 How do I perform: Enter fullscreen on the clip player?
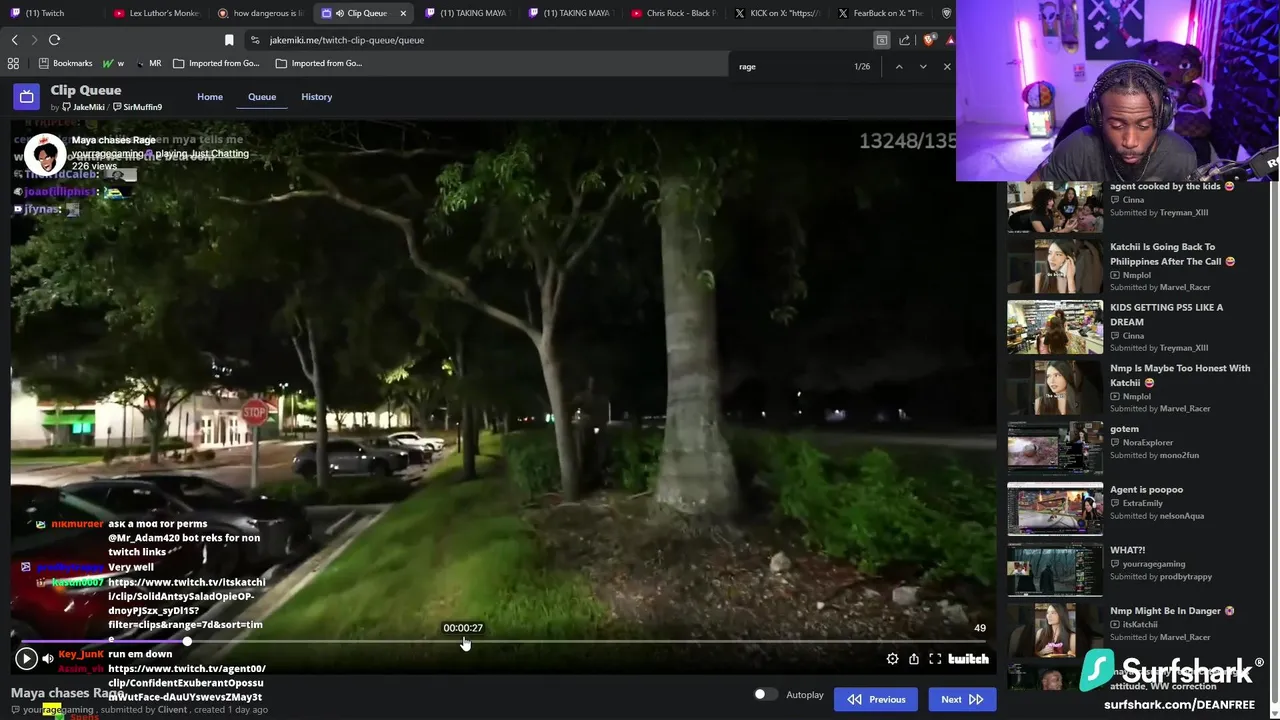(935, 659)
